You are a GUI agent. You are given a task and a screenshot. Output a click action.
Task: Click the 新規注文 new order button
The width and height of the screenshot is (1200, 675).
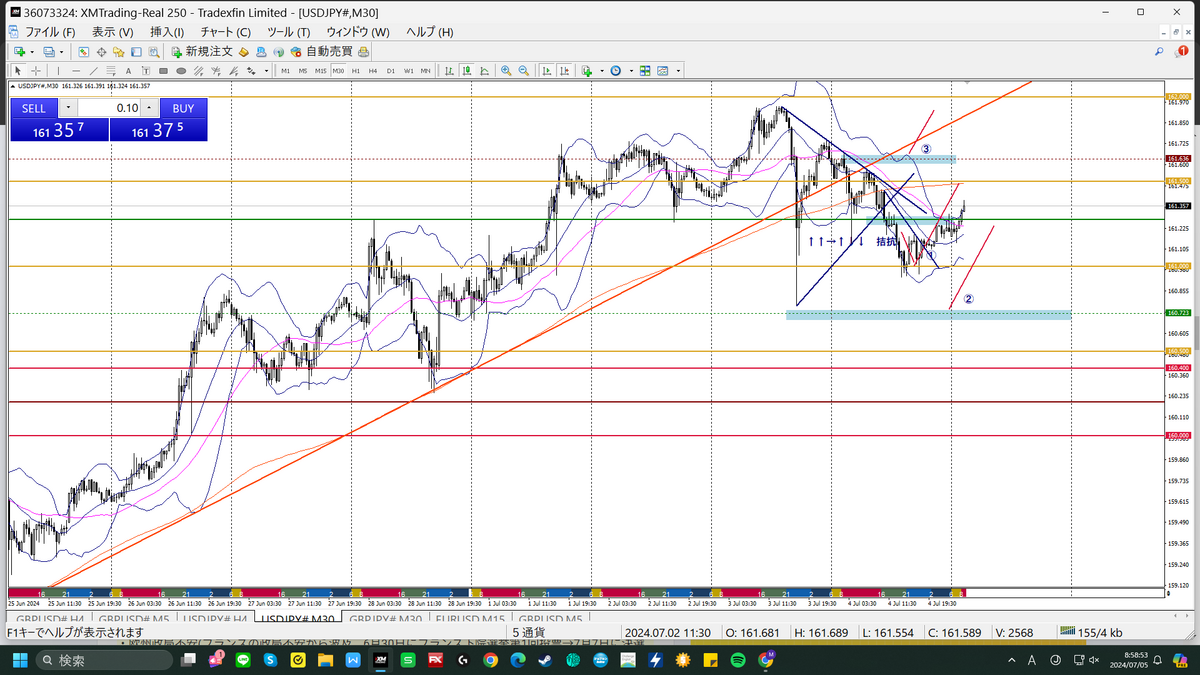[200, 51]
